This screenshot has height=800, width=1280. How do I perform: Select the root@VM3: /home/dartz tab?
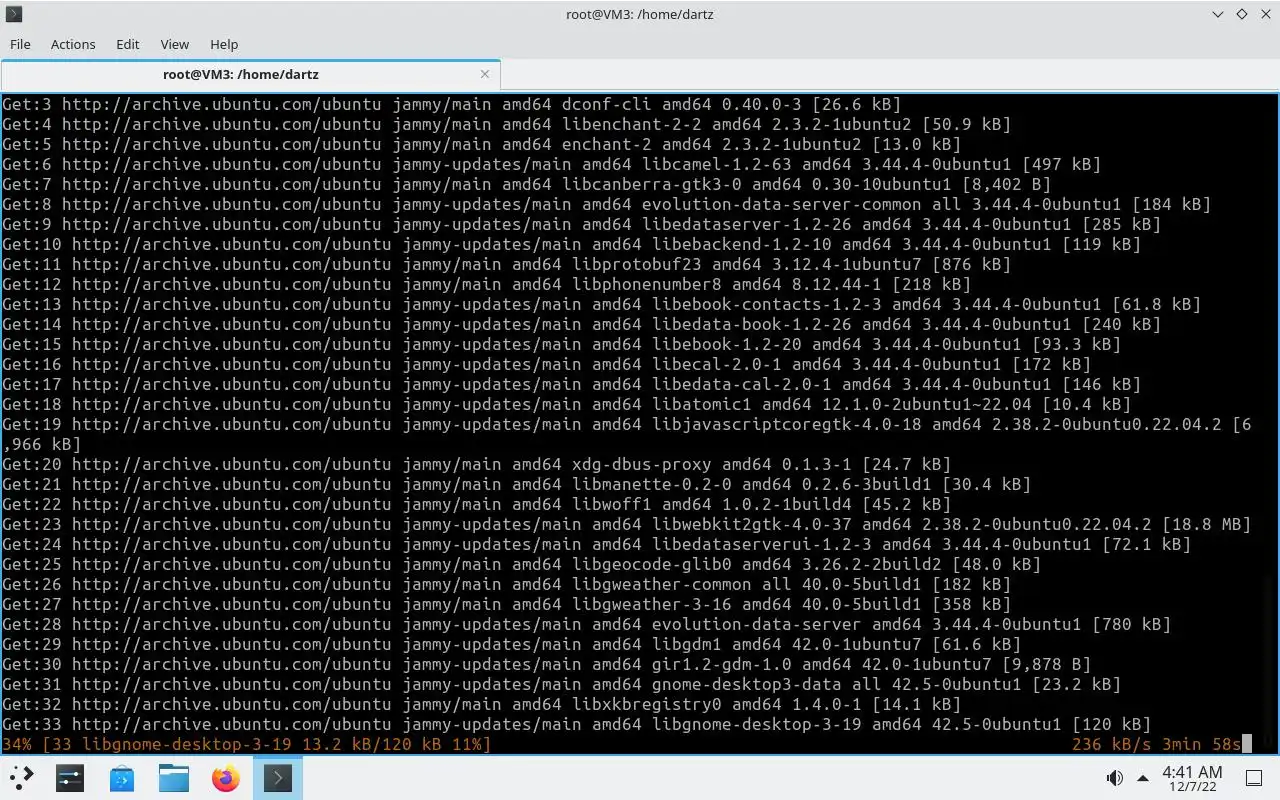coord(240,74)
